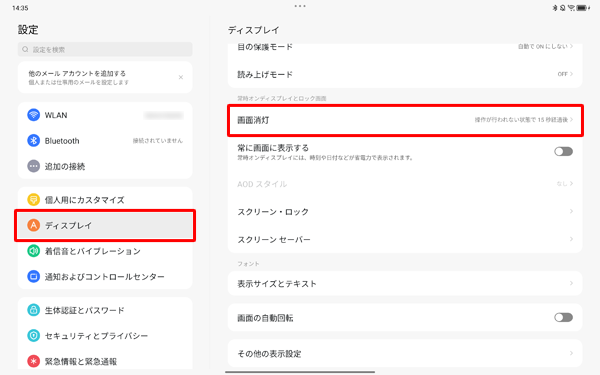600x375 pixels.
Task: Open 画面消灯 timeout chevron
Action: [571, 120]
